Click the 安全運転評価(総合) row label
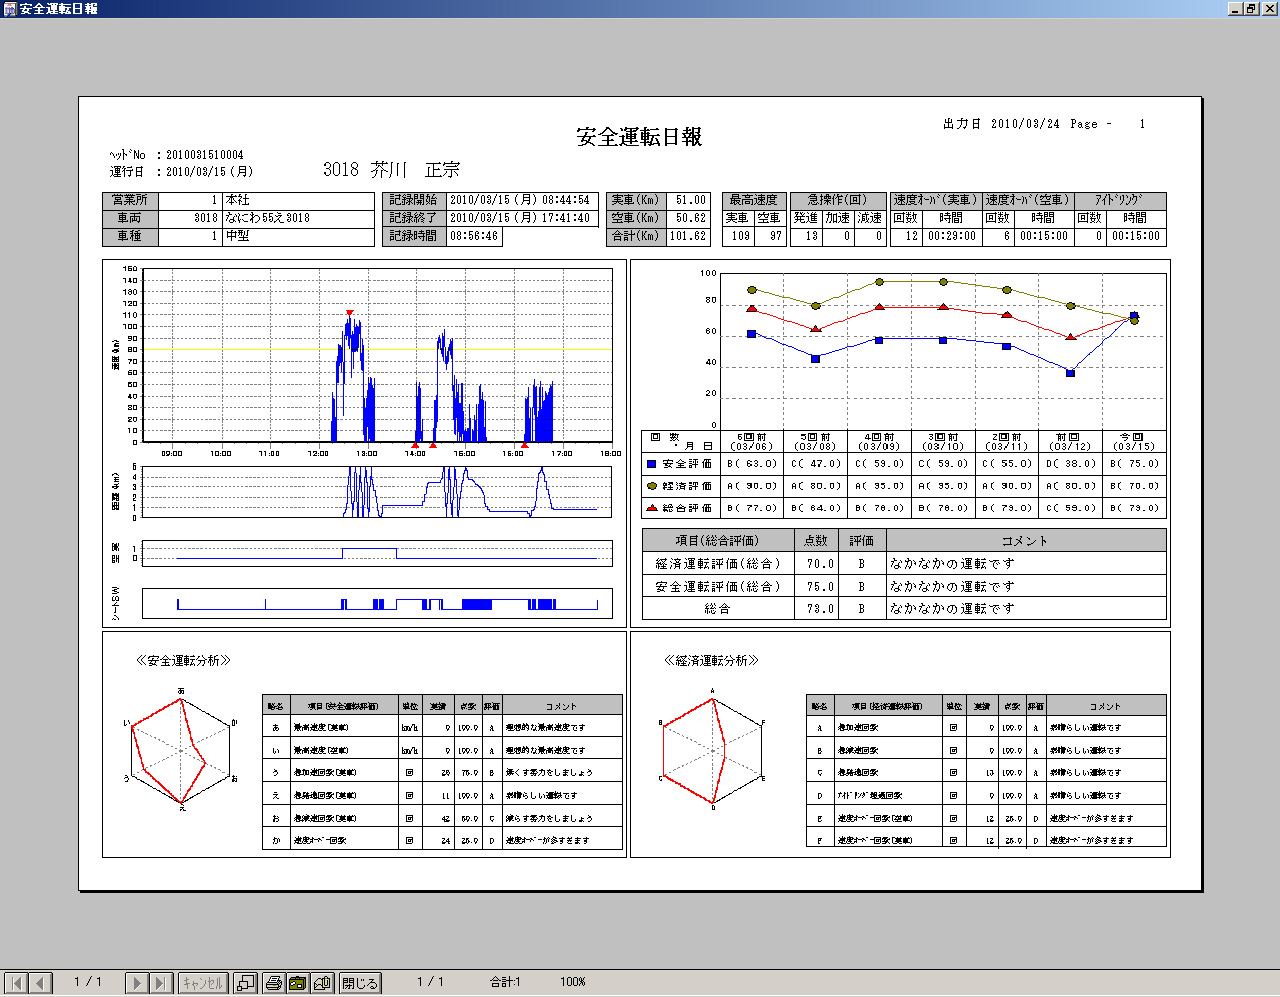 coord(718,587)
